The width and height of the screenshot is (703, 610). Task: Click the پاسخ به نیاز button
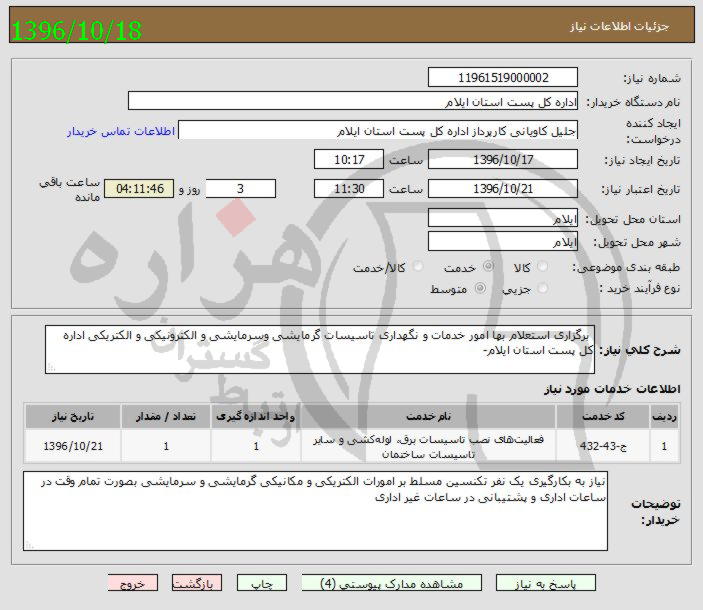[x=546, y=583]
